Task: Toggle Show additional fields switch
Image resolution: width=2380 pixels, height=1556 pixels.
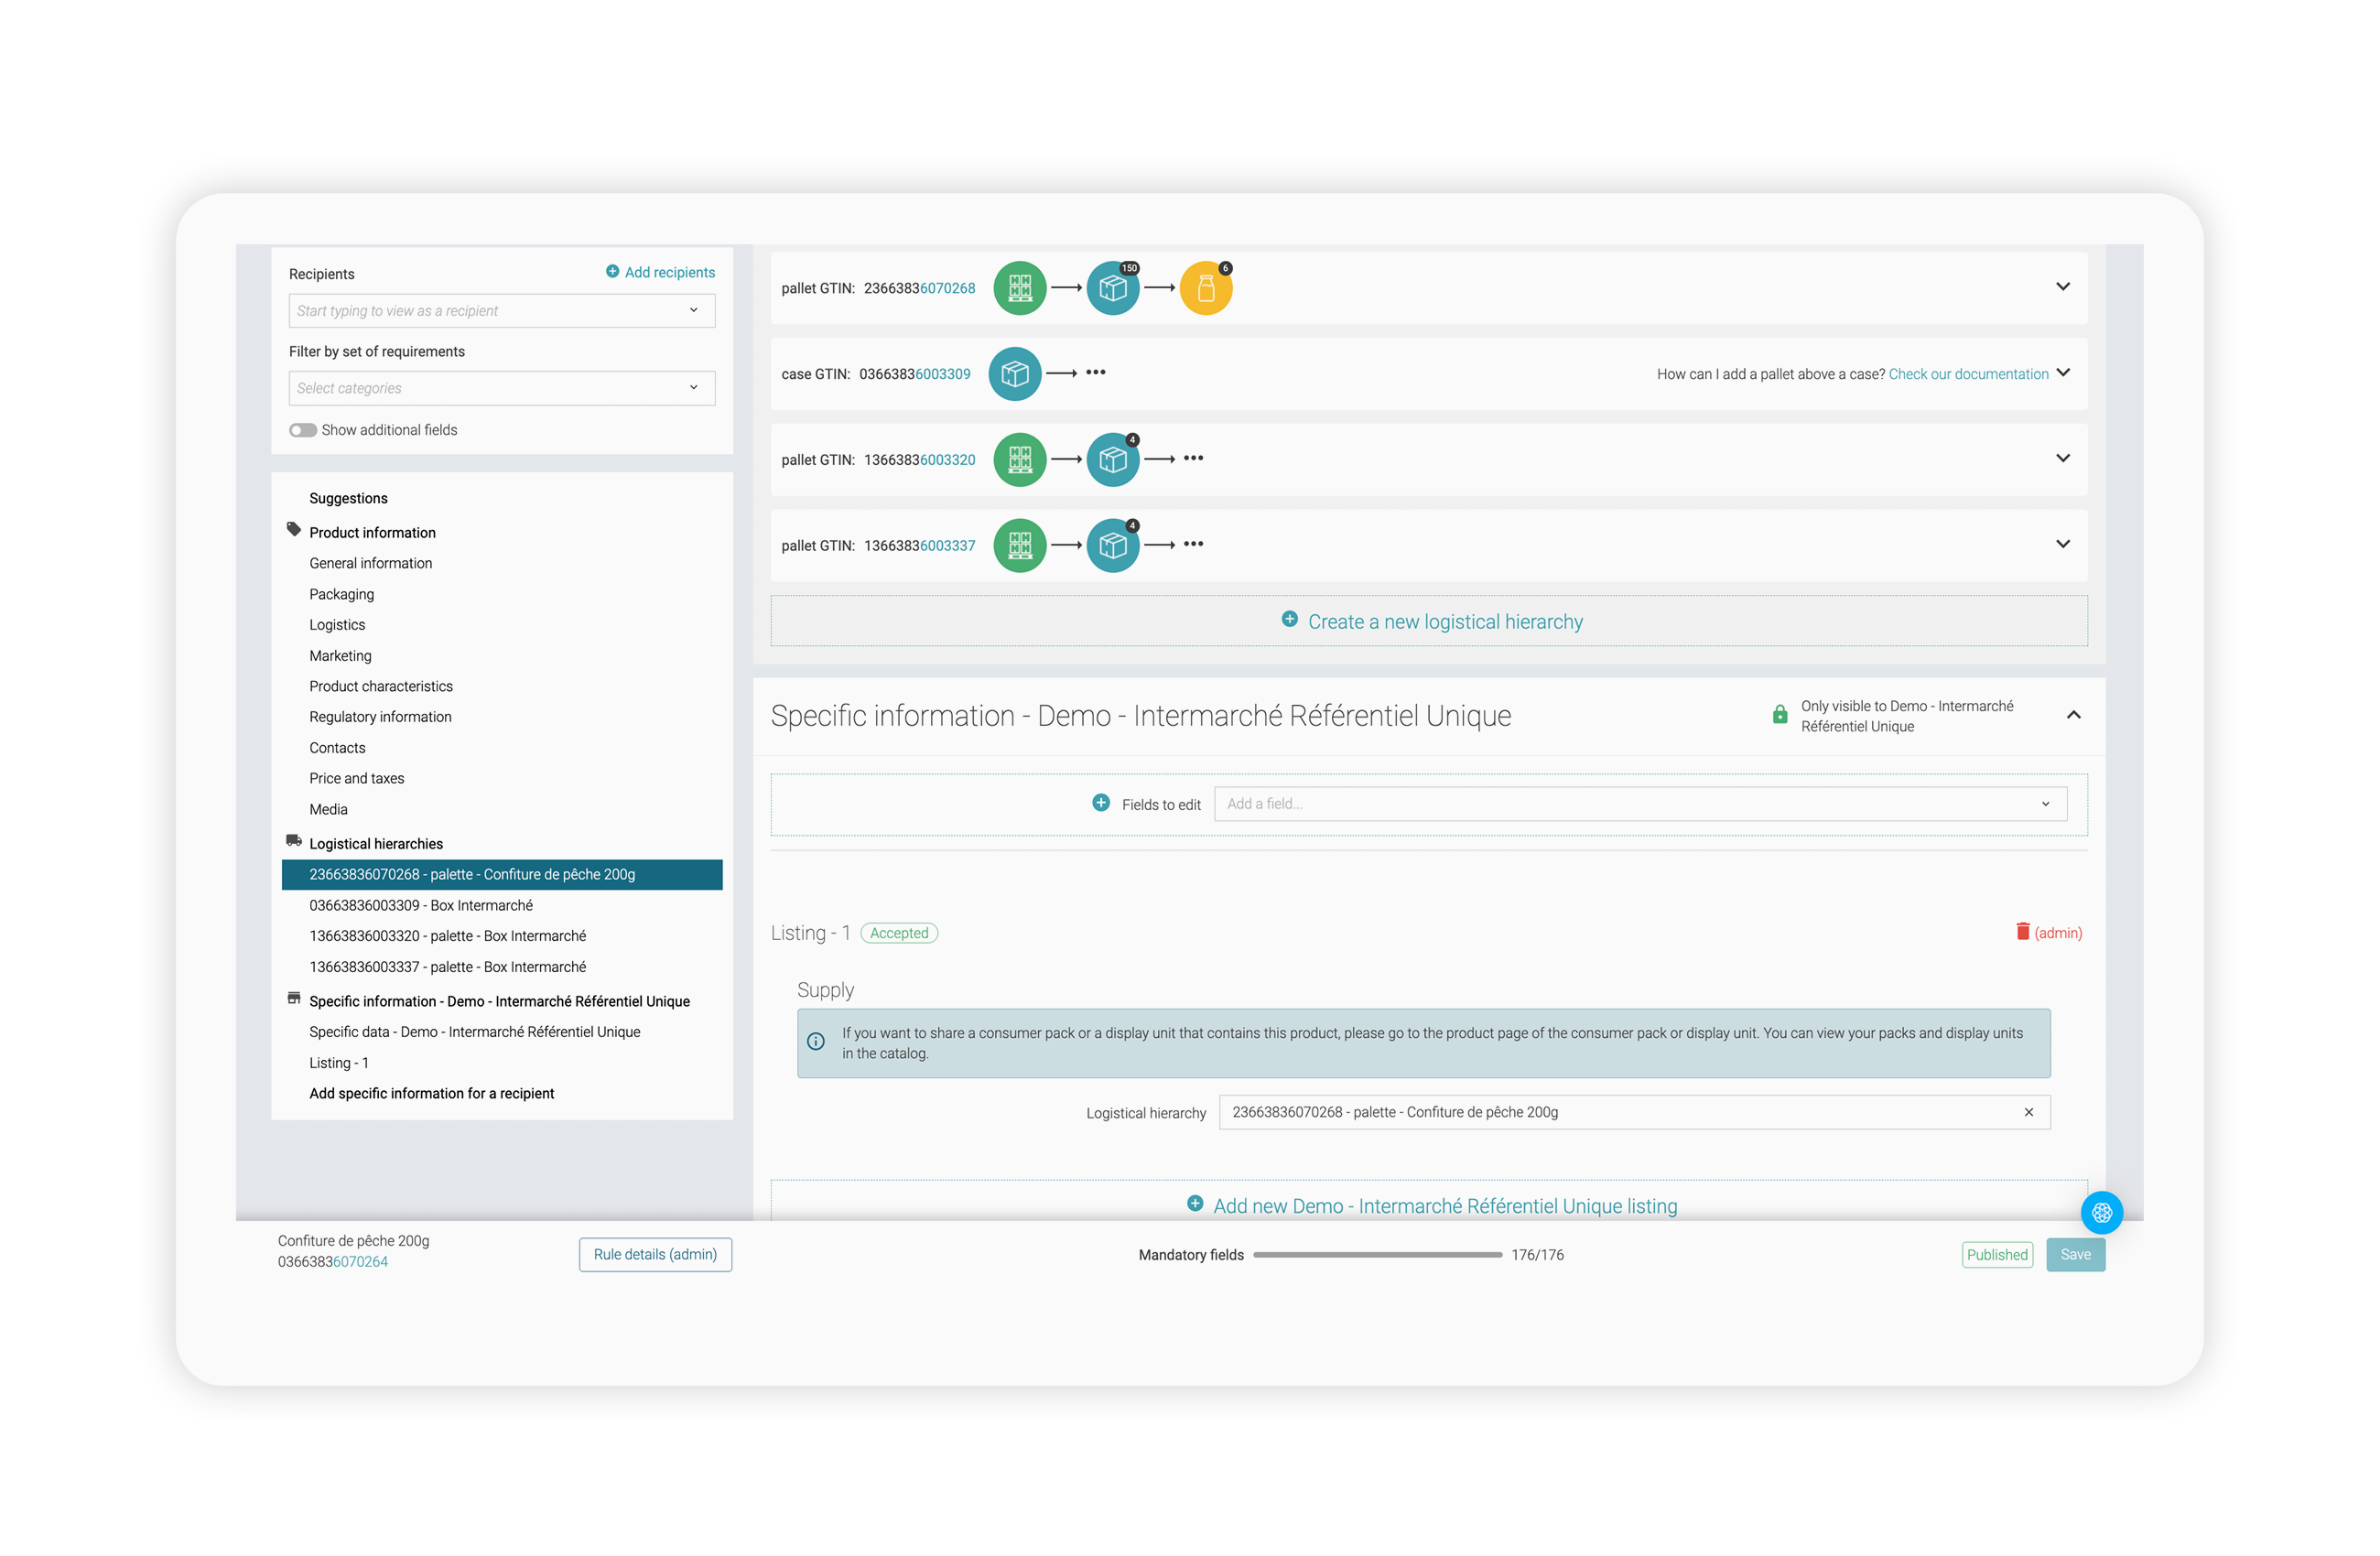Action: click(303, 431)
